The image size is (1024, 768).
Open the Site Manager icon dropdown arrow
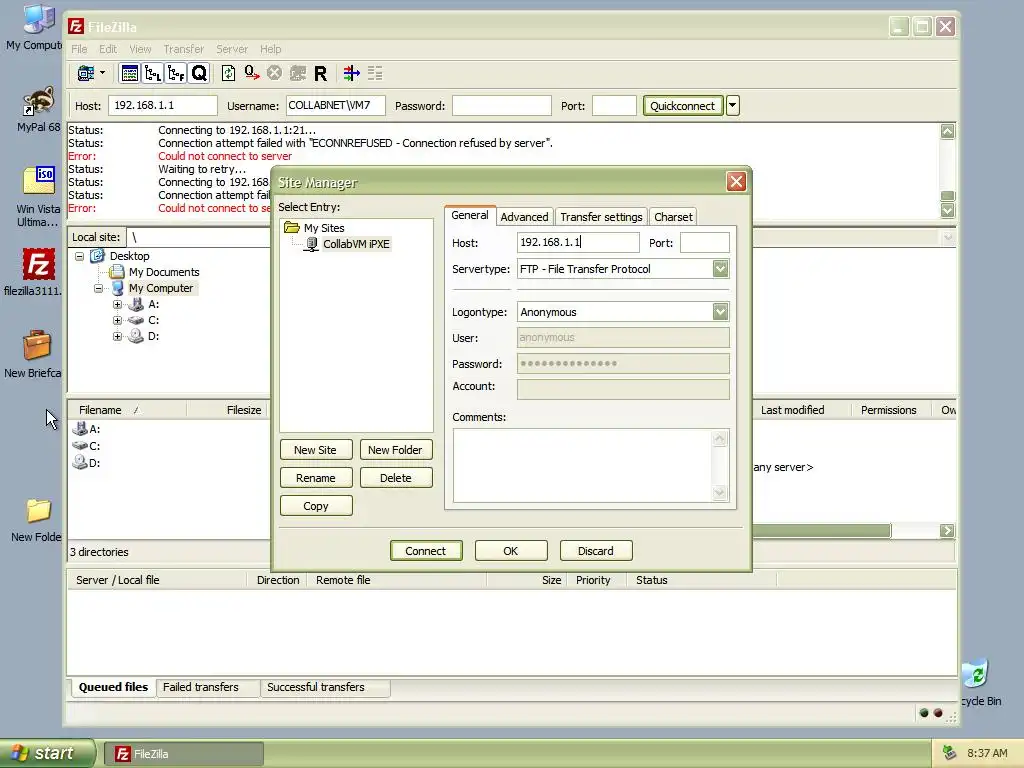click(x=103, y=73)
